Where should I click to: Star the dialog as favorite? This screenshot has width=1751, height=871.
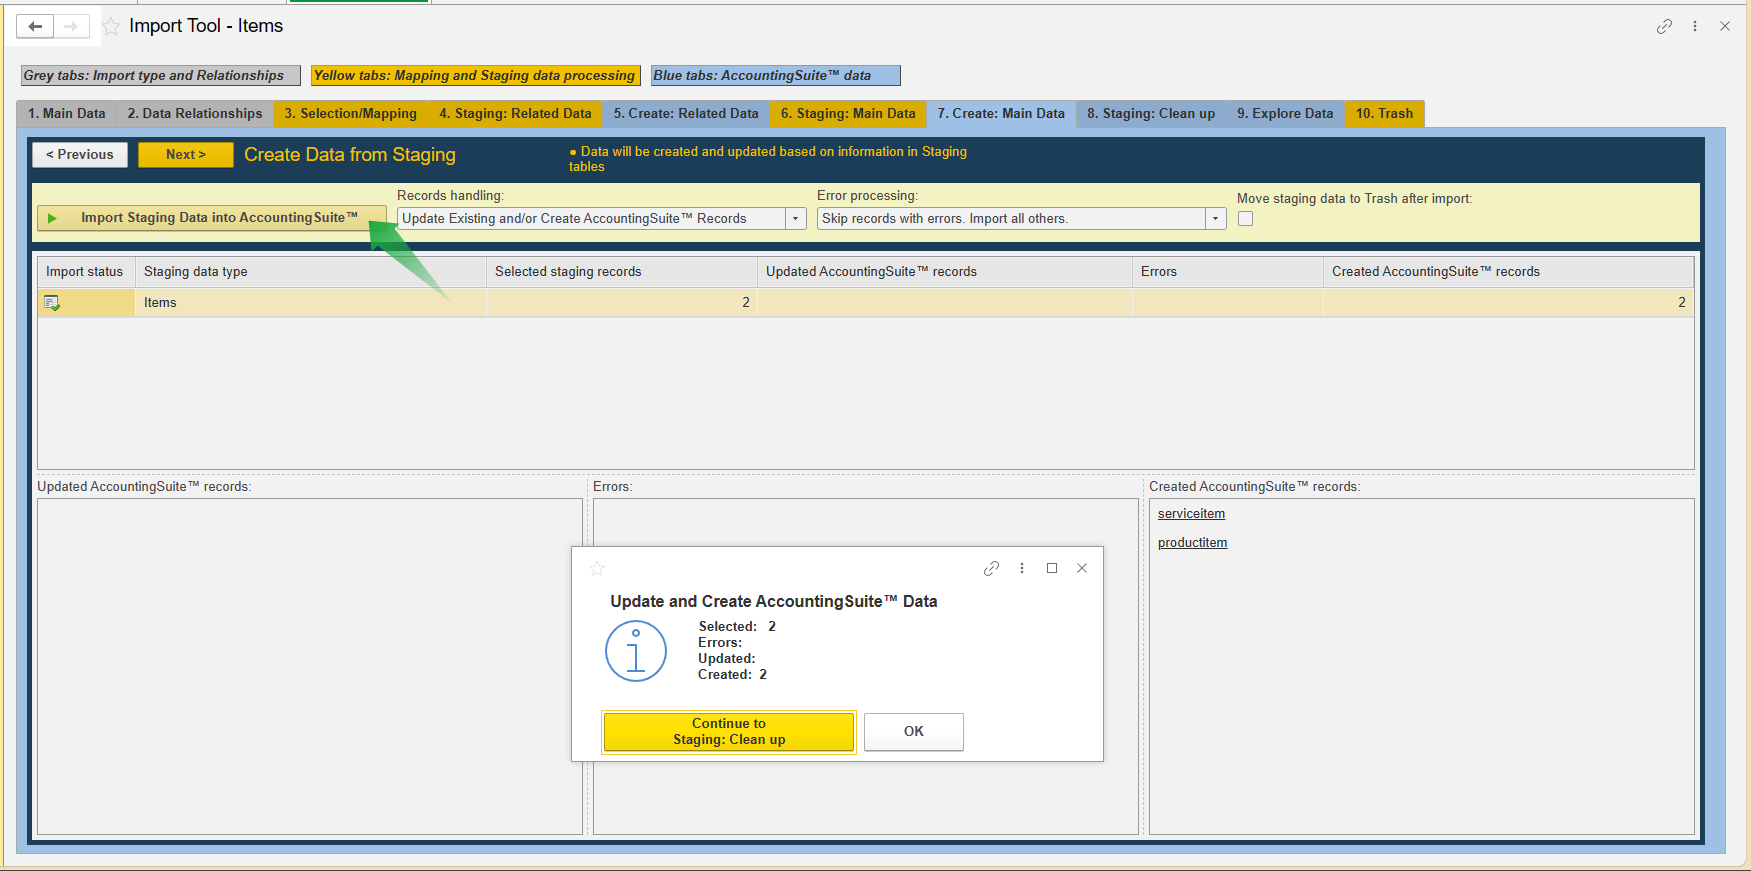[x=597, y=569]
